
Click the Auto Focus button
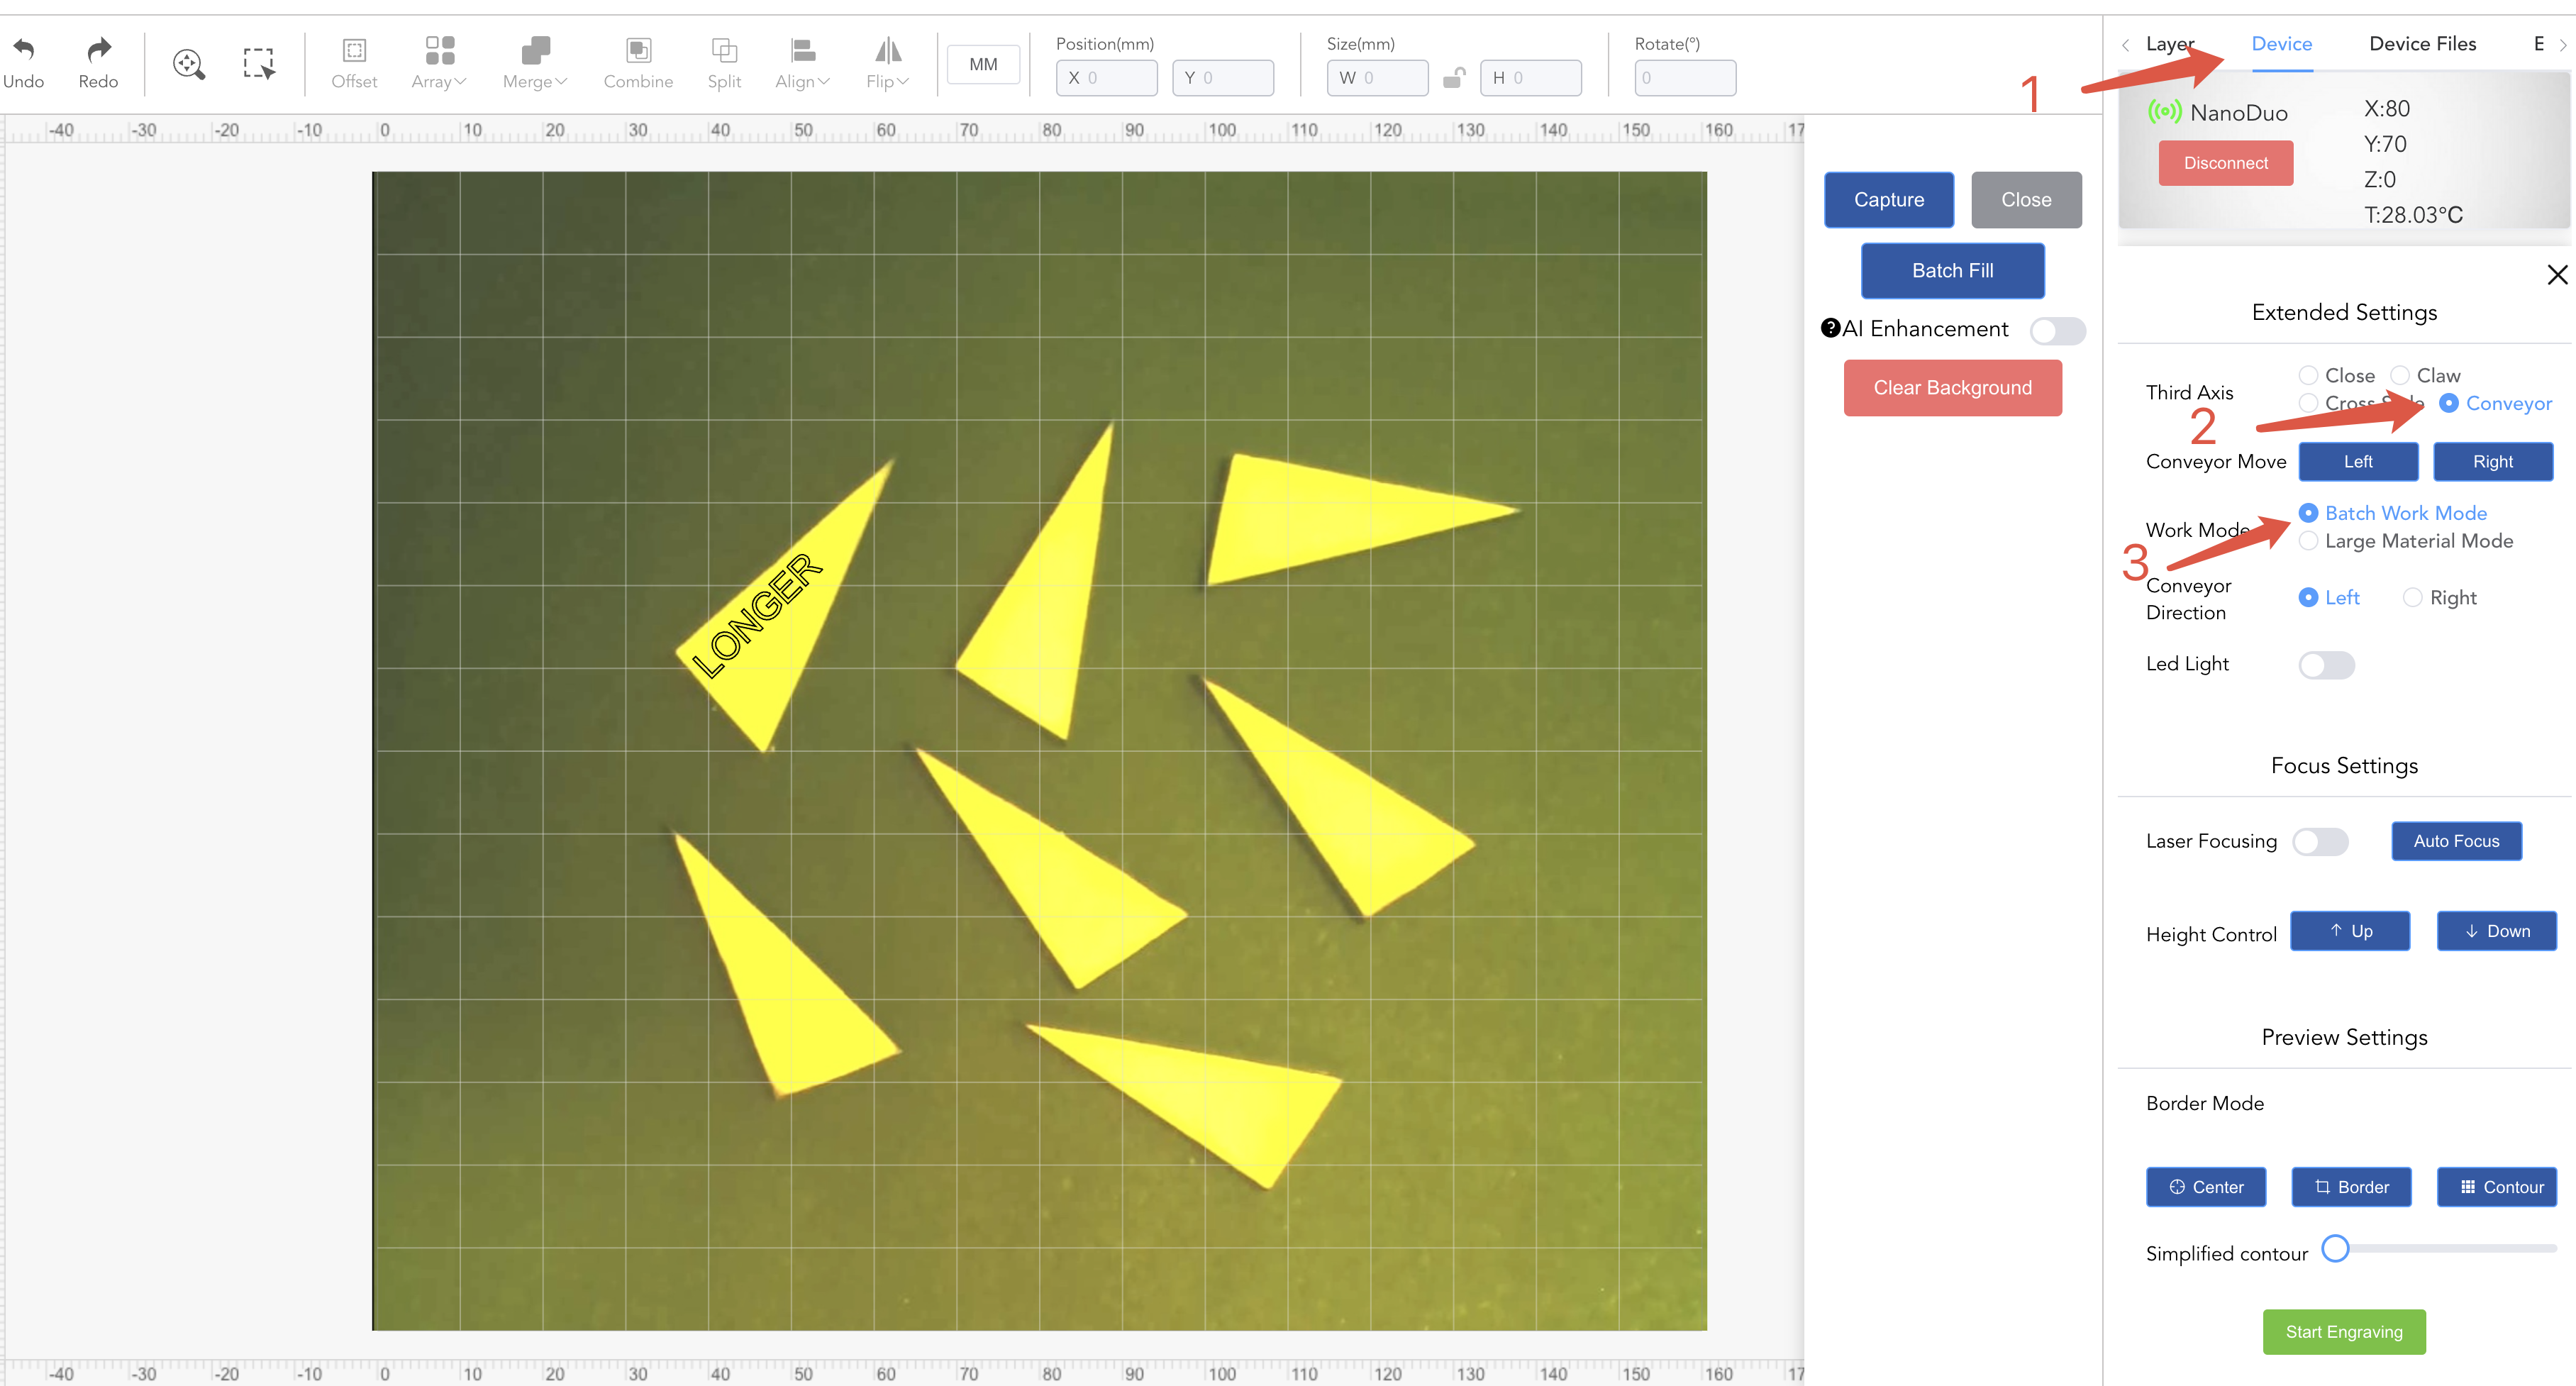click(x=2456, y=841)
